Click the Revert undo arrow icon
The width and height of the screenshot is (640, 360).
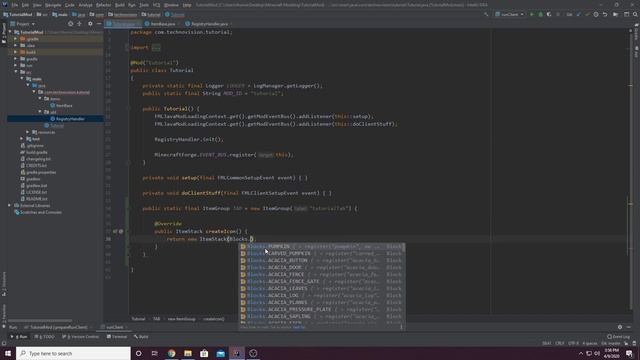pyautogui.click(x=605, y=14)
